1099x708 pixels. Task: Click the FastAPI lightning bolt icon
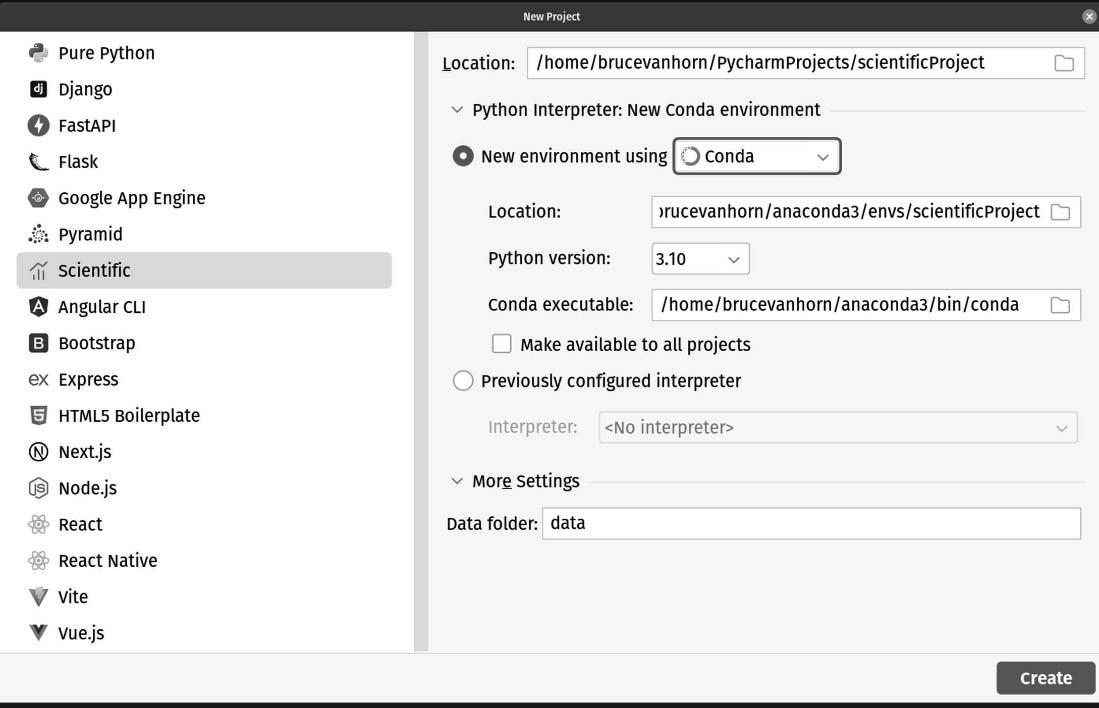39,125
